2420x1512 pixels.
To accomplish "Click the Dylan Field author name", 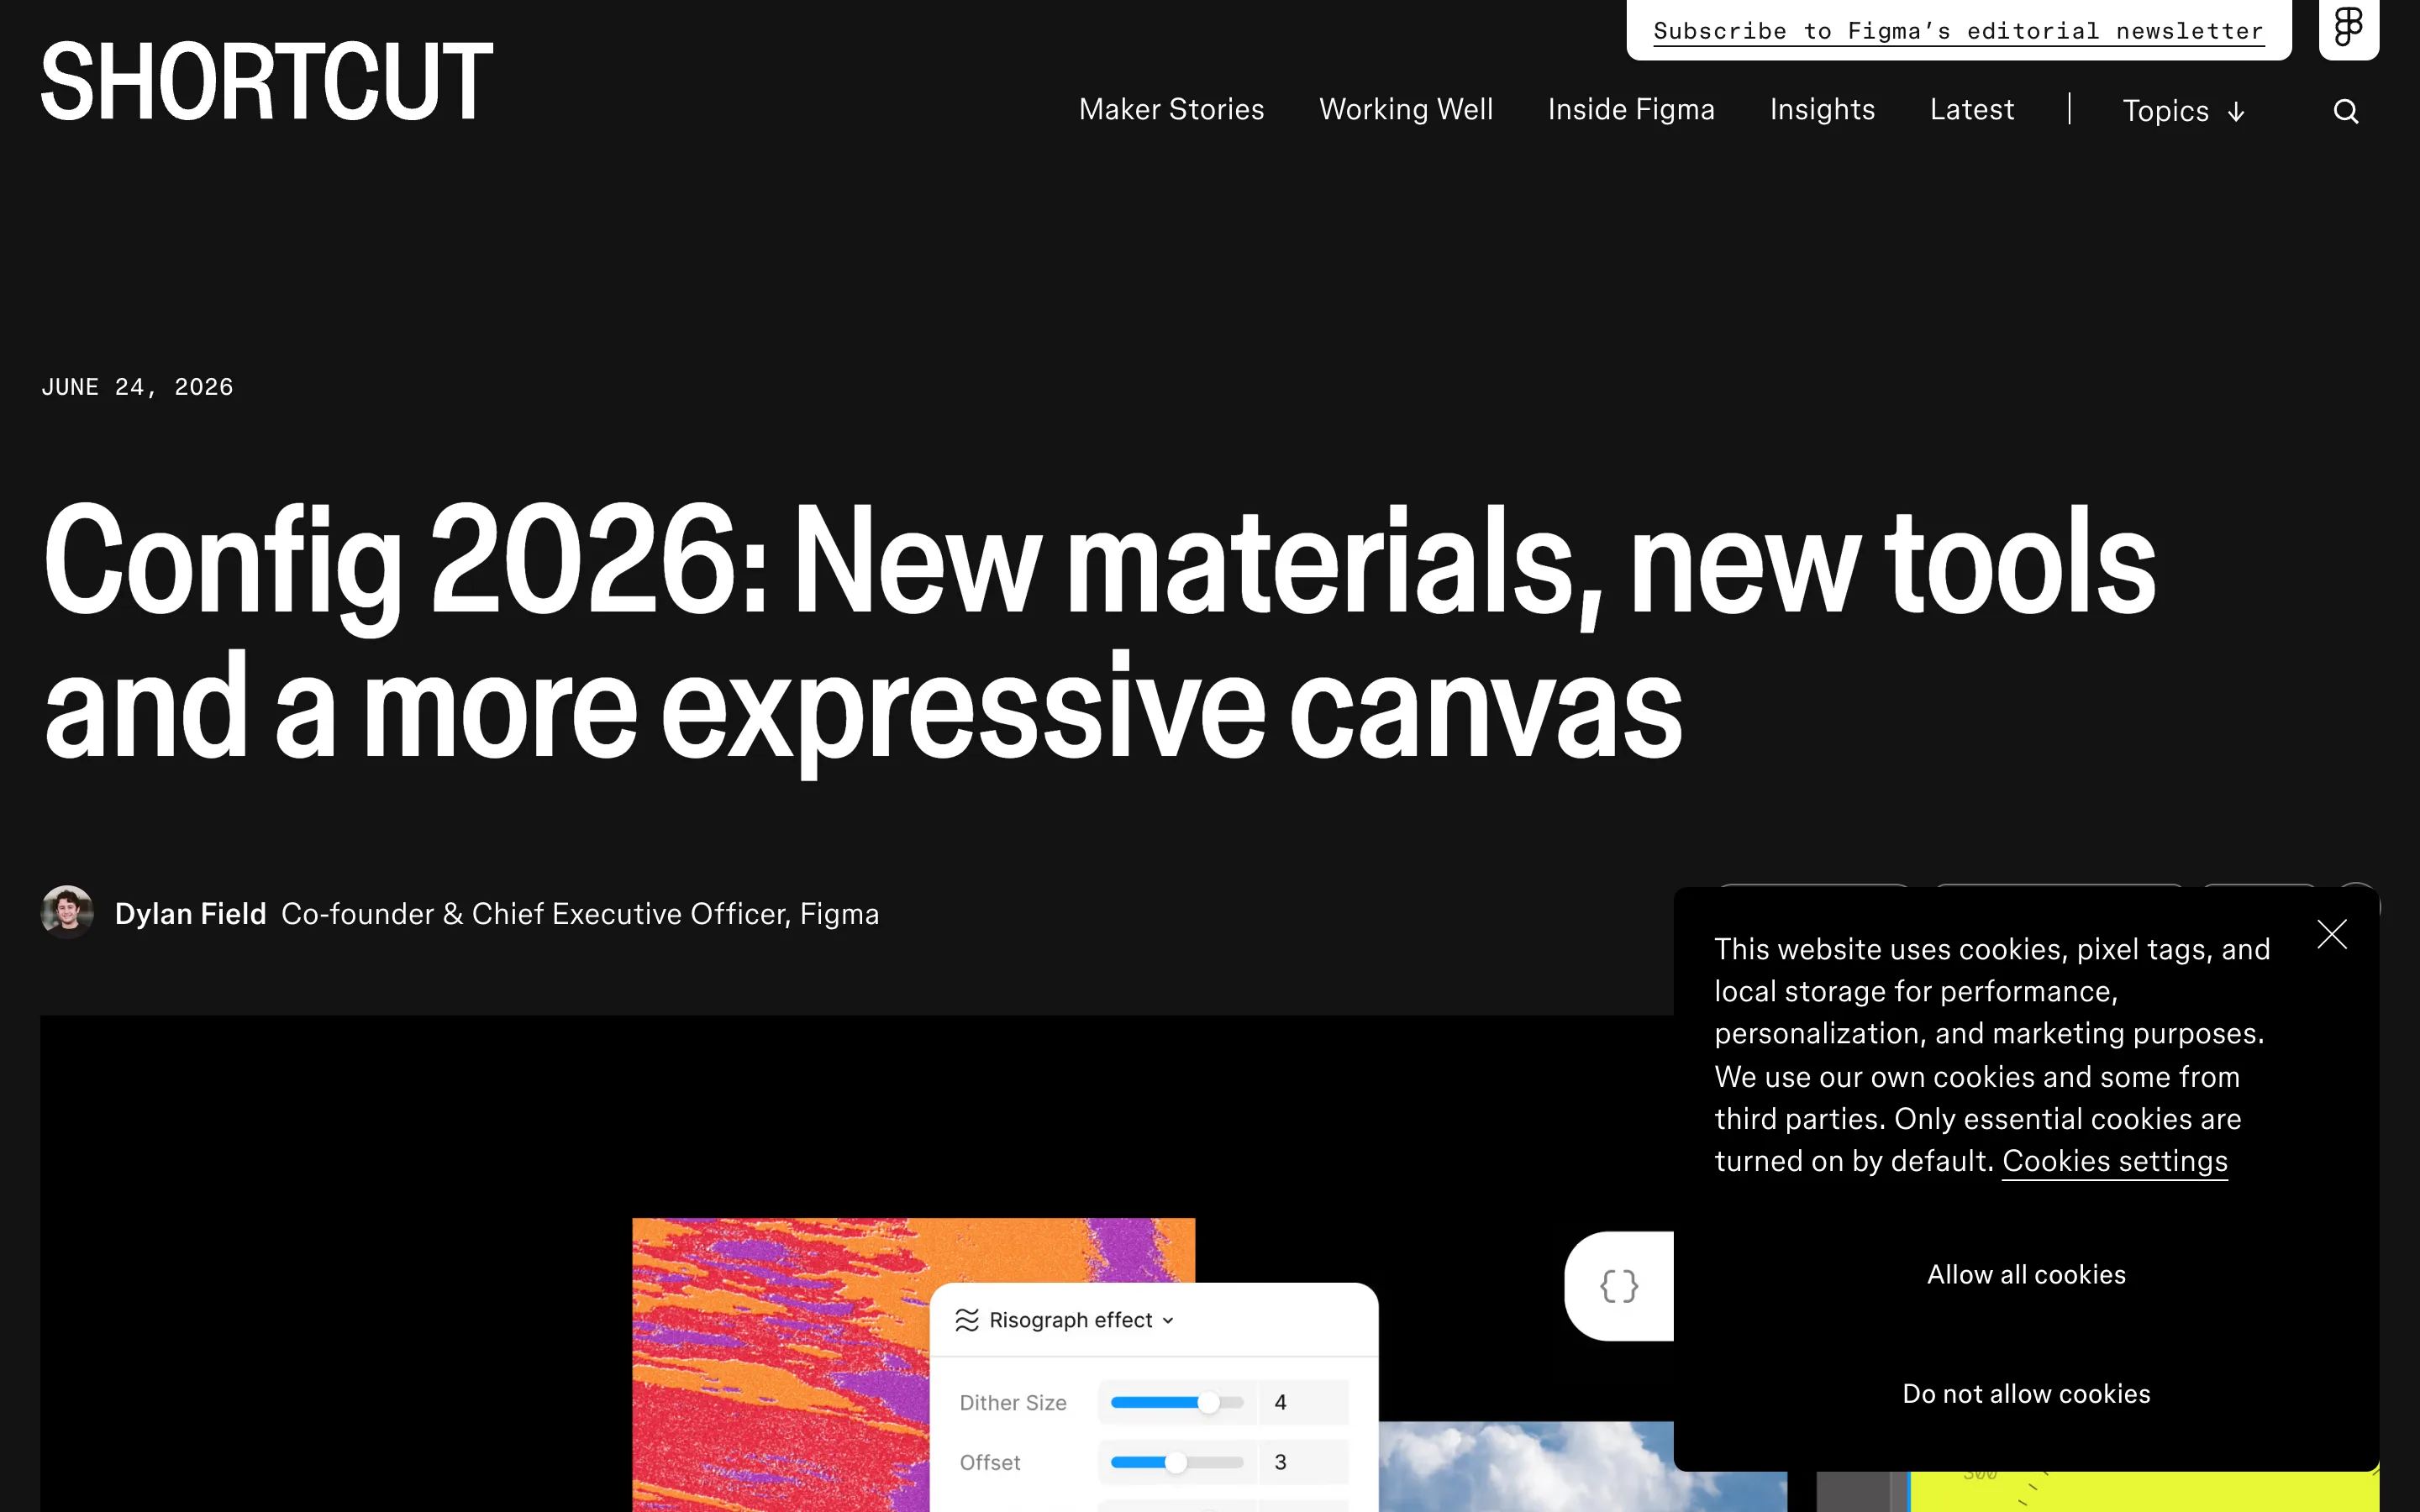I will [190, 914].
